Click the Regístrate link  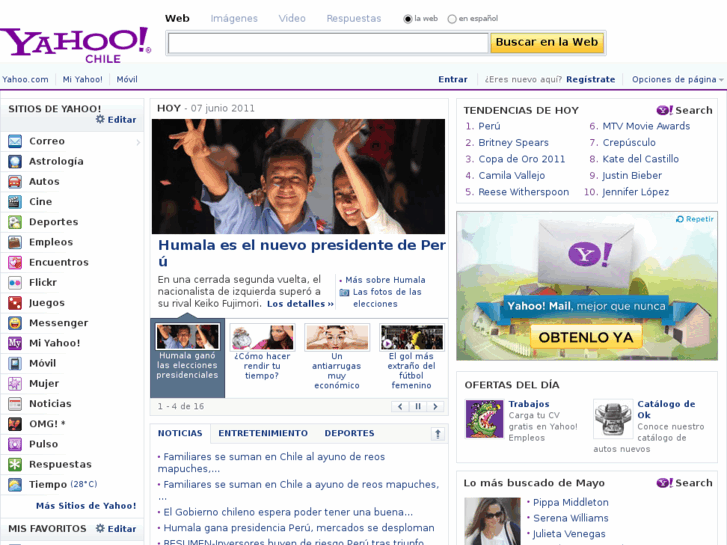pos(590,79)
